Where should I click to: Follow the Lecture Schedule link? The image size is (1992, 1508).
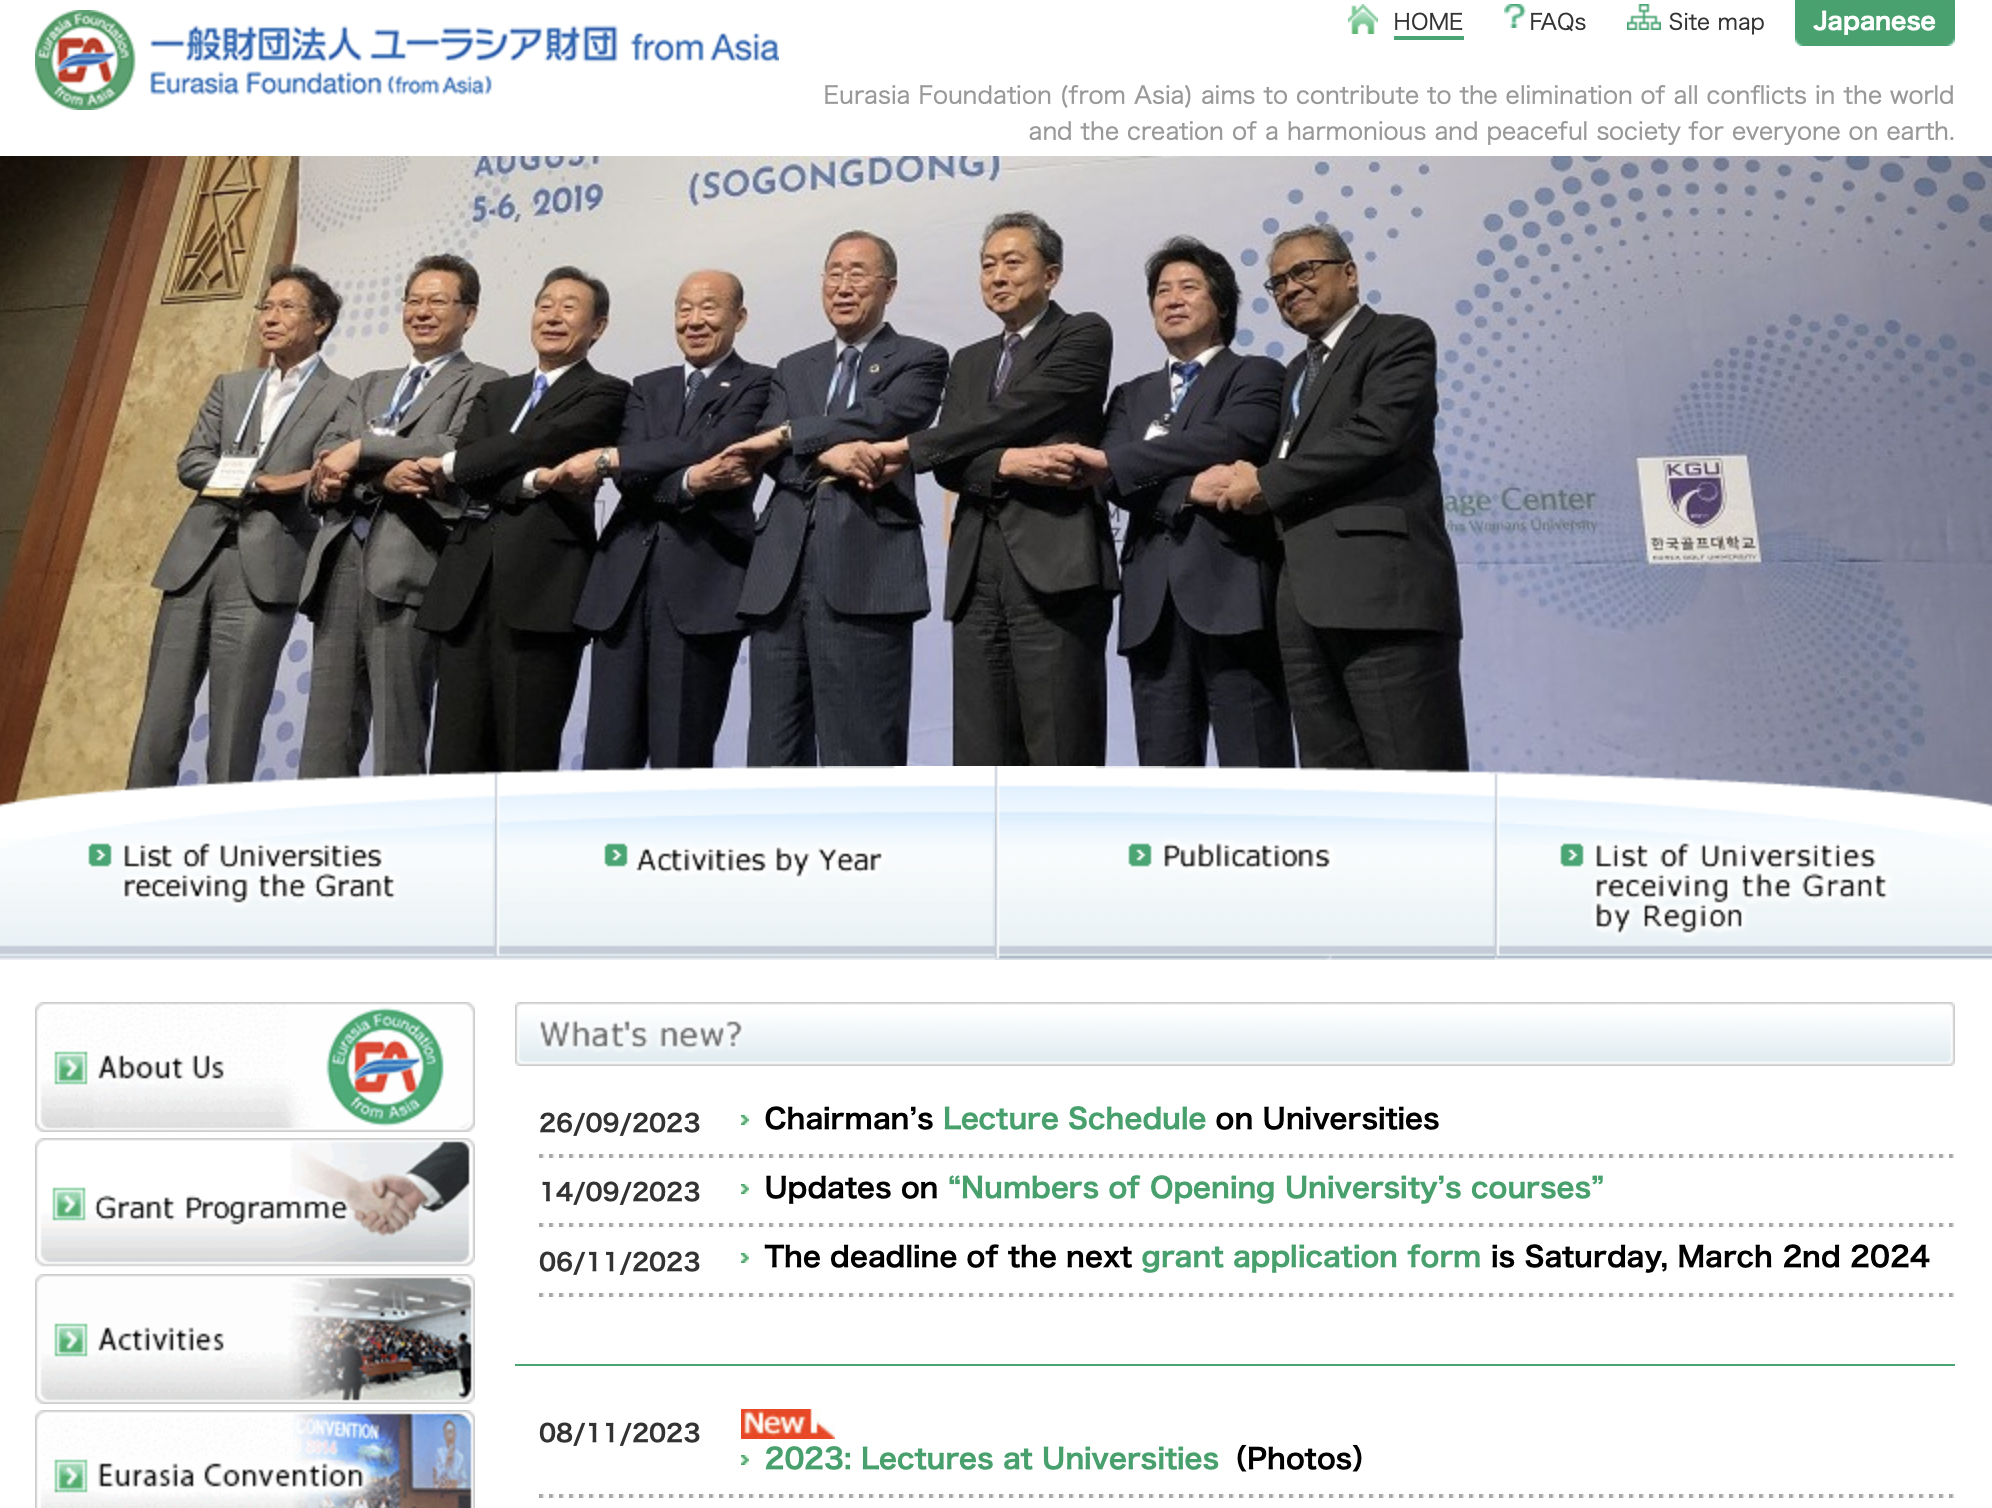click(1074, 1118)
